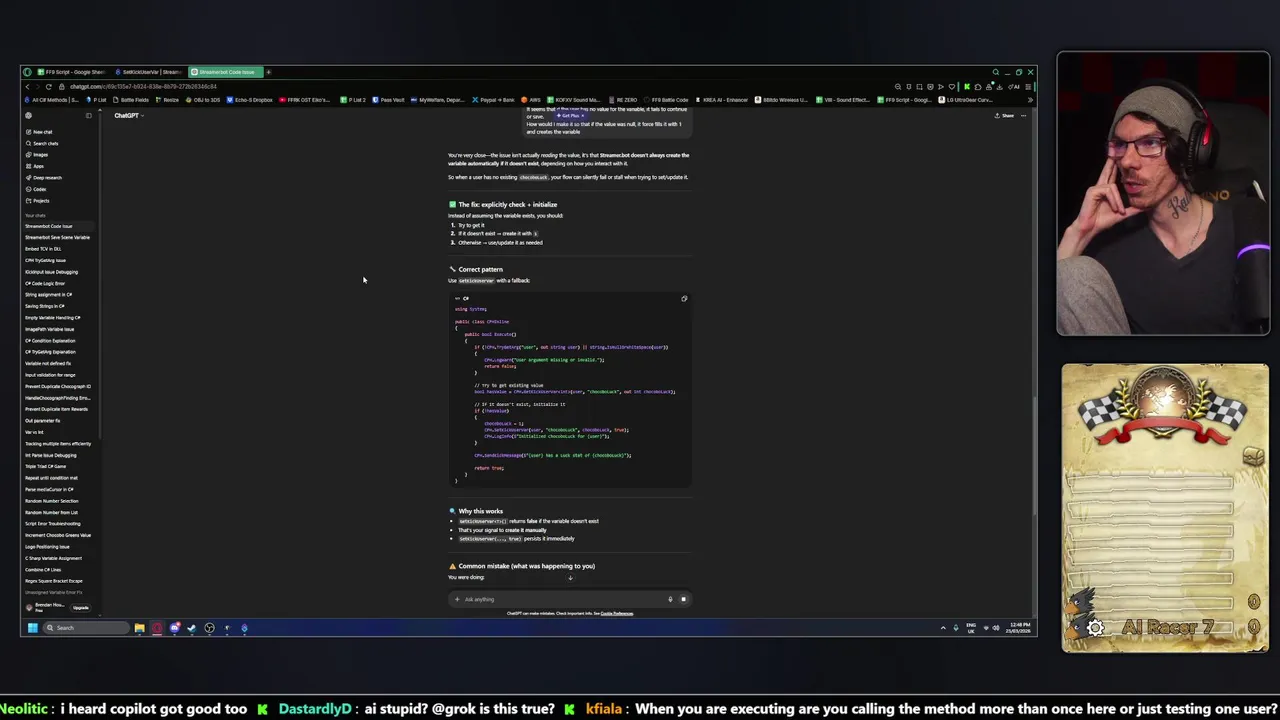Open File Explorer from the taskbar

[x=140, y=628]
